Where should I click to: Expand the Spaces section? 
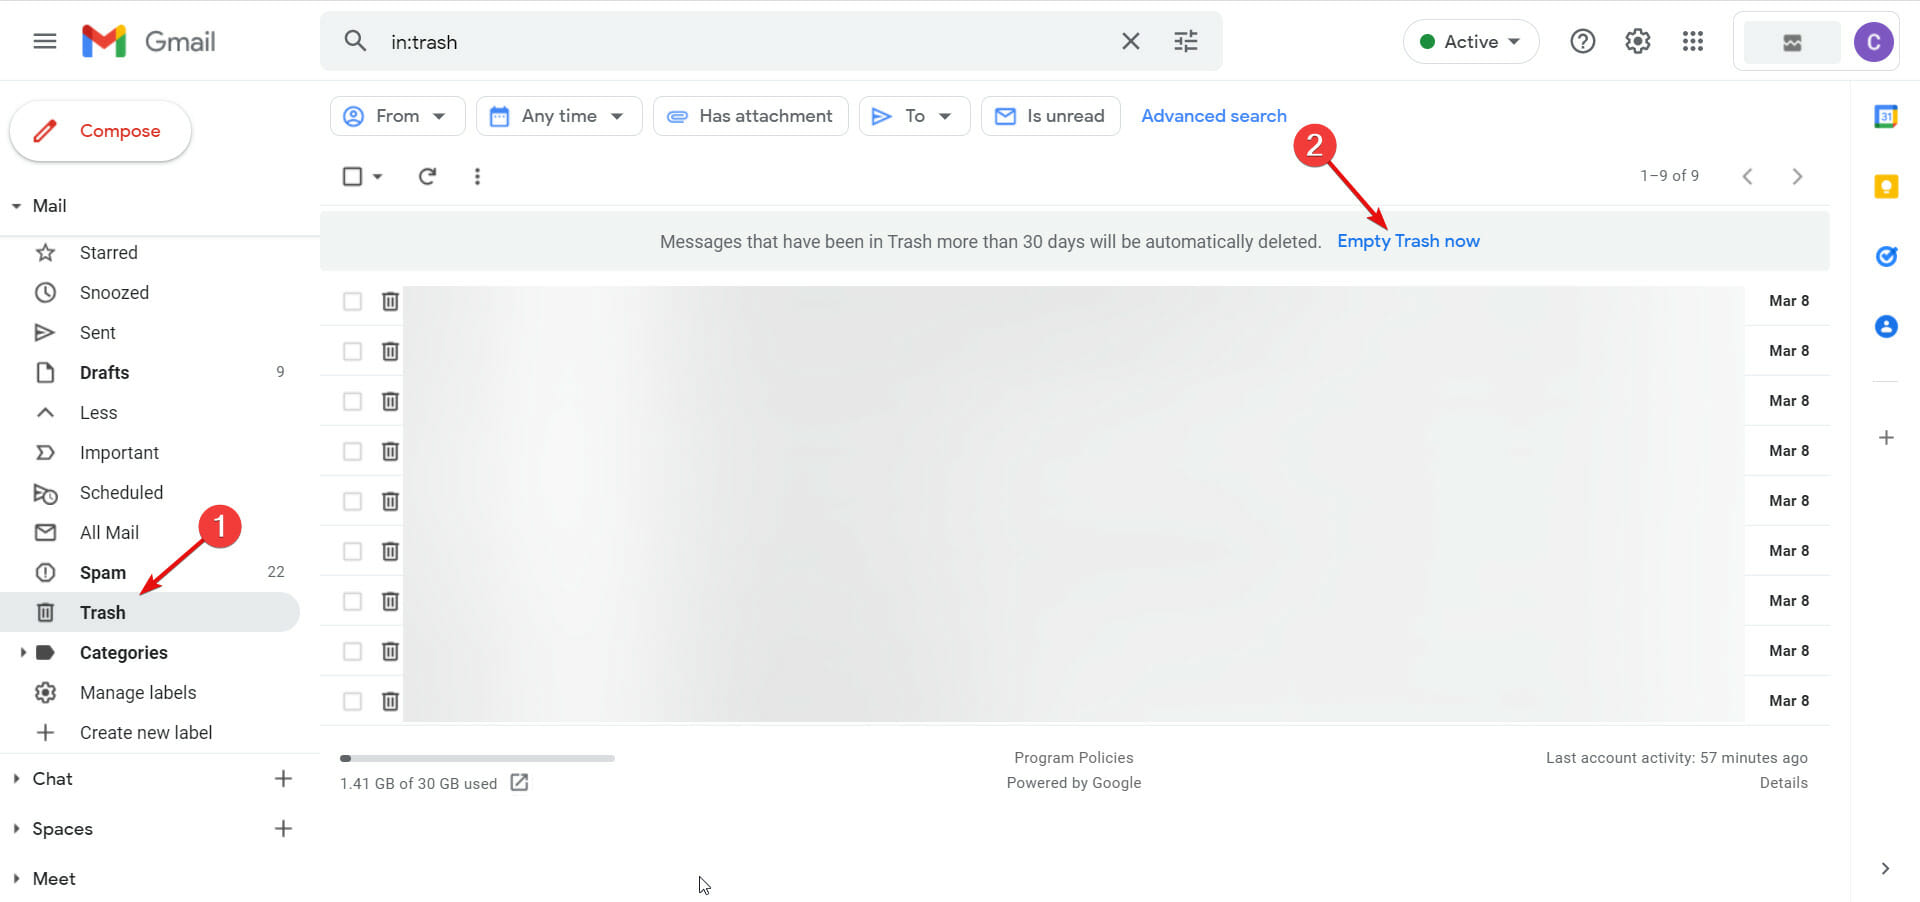(16, 828)
